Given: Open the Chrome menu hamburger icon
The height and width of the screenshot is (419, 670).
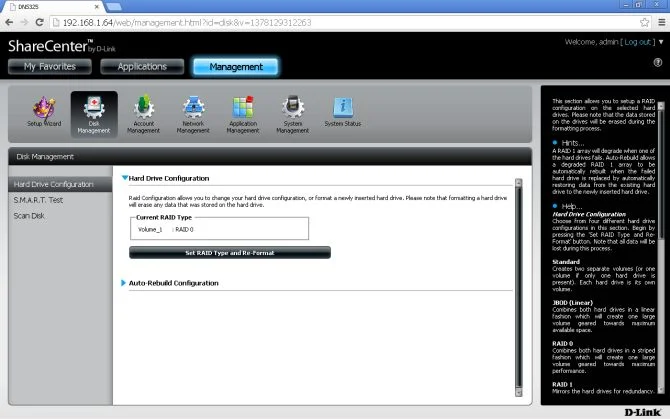Looking at the screenshot, I should [x=661, y=22].
